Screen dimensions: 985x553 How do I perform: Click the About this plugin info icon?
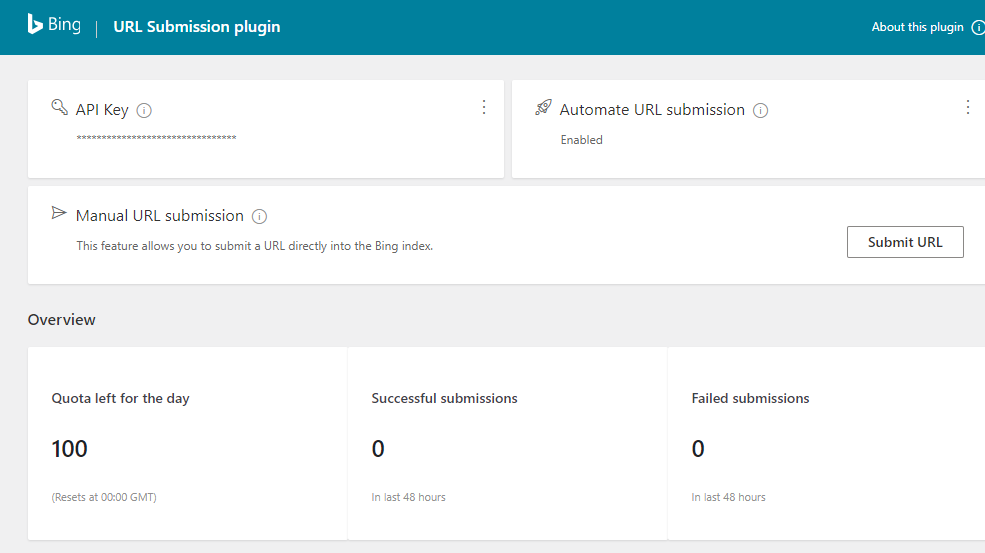(x=978, y=27)
